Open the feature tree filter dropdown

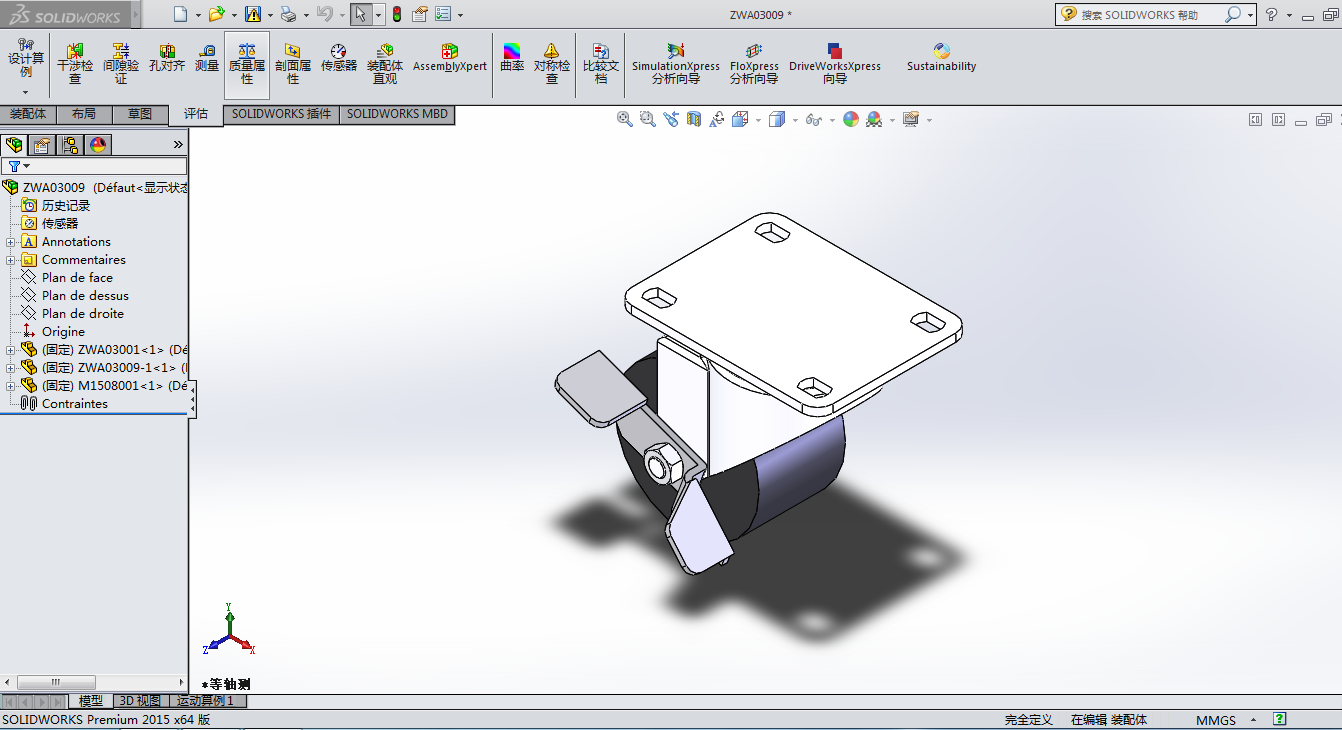[18, 166]
